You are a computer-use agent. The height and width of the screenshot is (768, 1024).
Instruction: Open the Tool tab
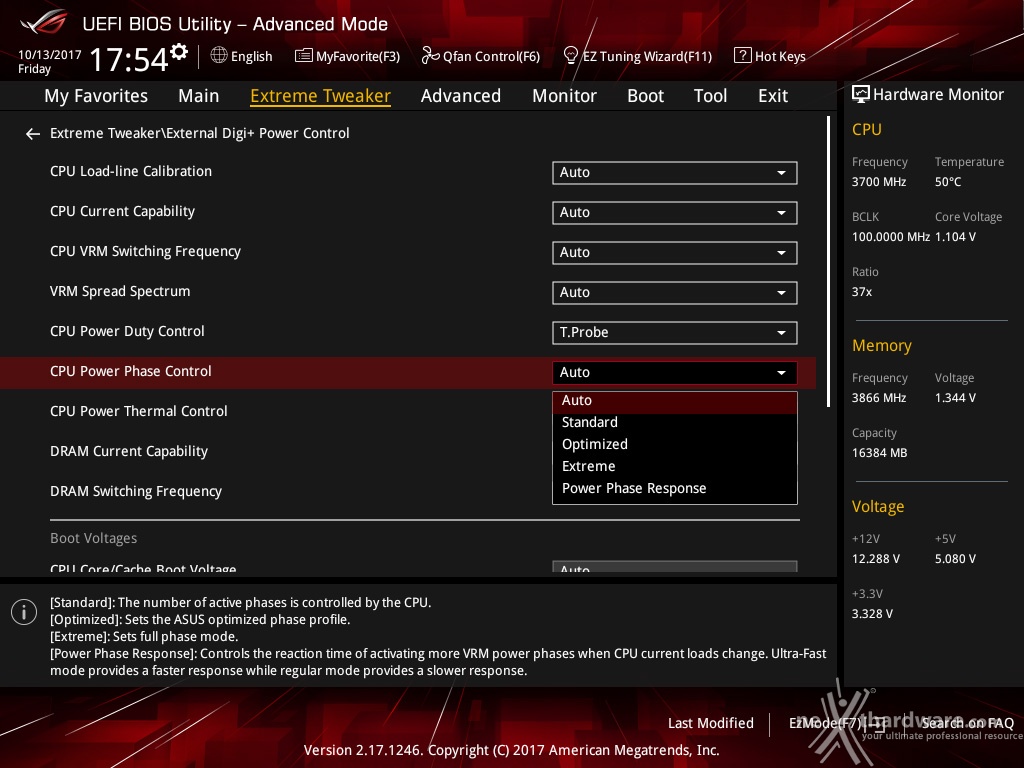tap(711, 96)
